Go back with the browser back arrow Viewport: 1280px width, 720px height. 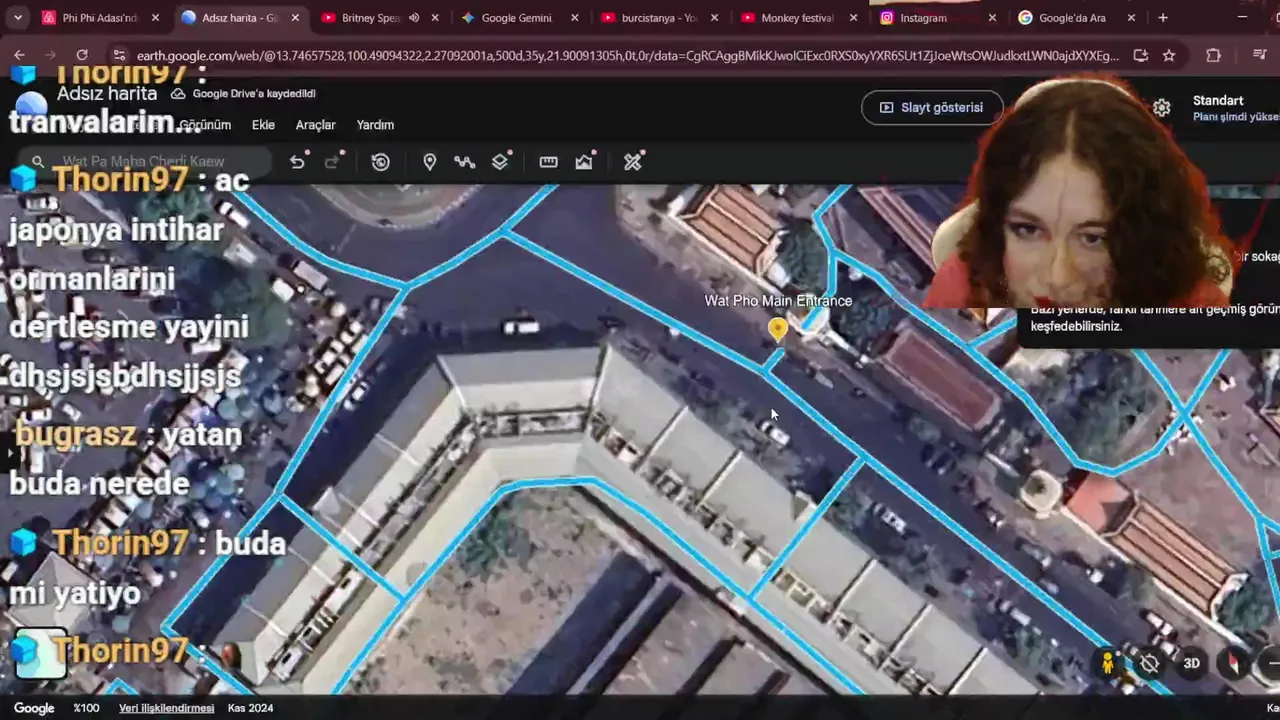pyautogui.click(x=20, y=56)
